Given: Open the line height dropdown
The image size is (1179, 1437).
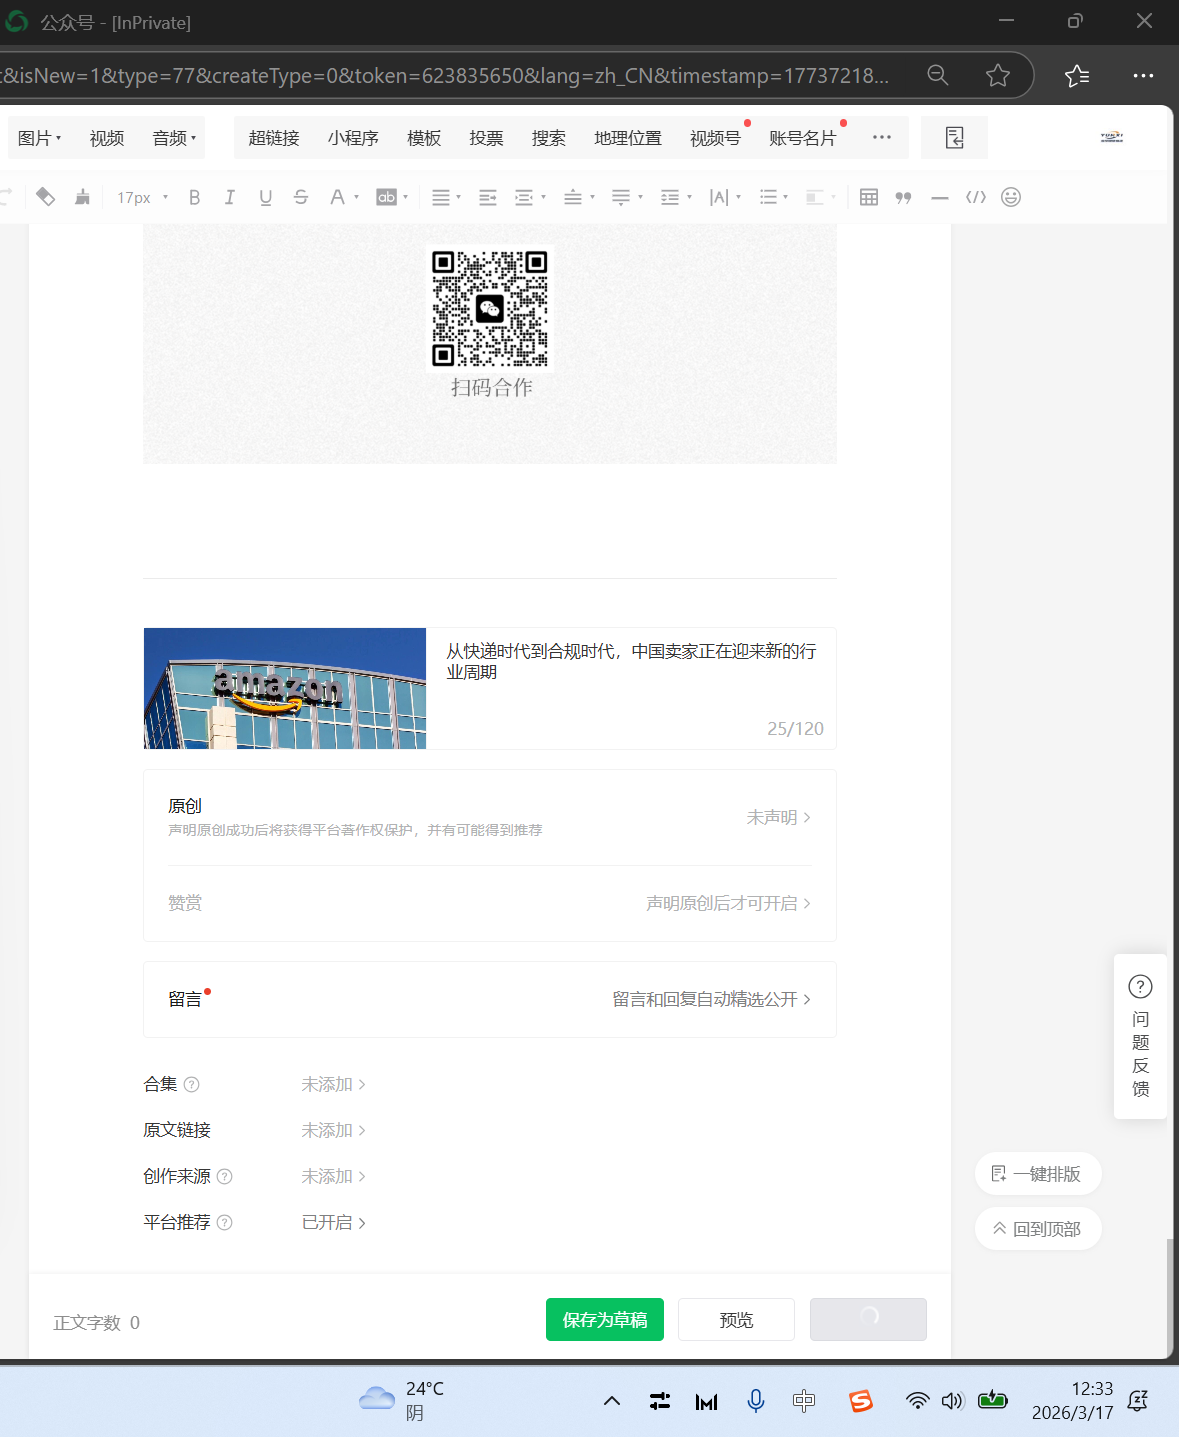Looking at the screenshot, I should (x=676, y=197).
